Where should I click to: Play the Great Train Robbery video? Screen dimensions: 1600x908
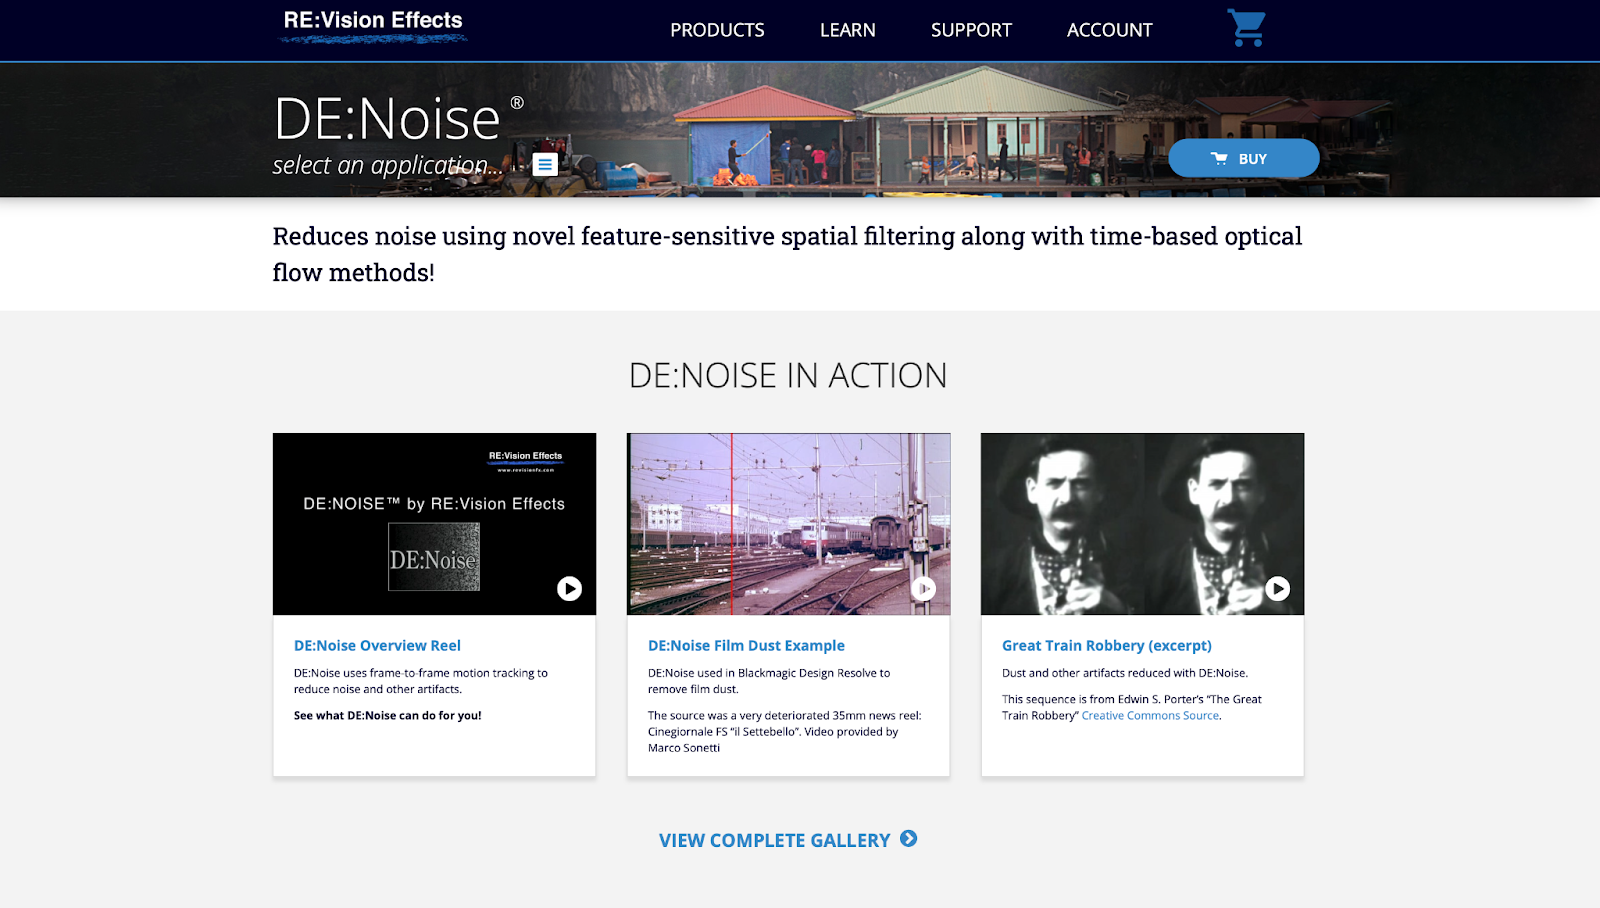pos(1277,589)
